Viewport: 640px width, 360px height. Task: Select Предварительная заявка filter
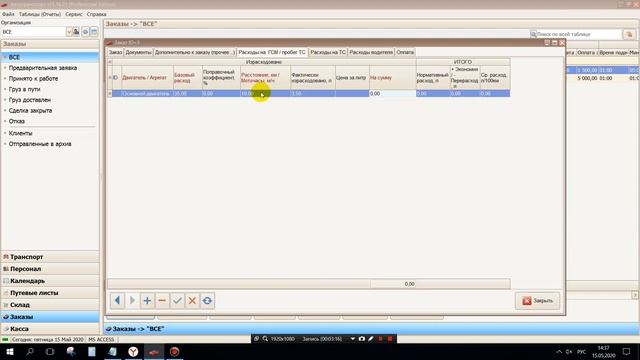tap(42, 68)
